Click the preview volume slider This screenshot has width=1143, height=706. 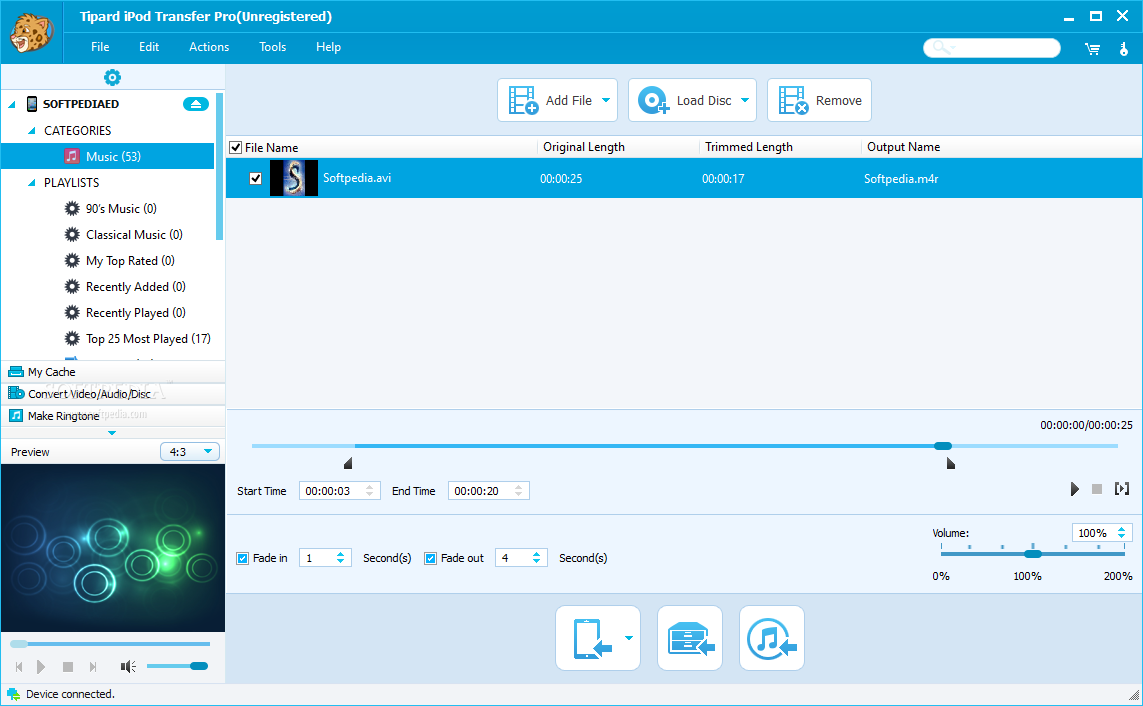(x=177, y=666)
